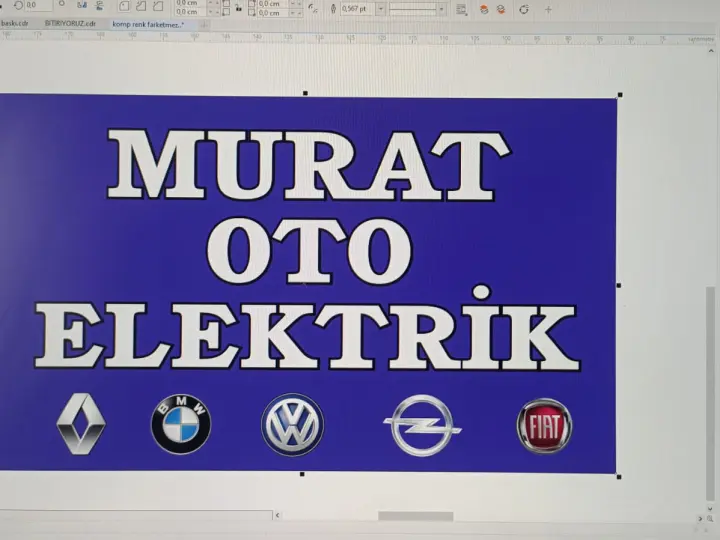
Task: Select the OTO text on canvas
Action: point(309,251)
